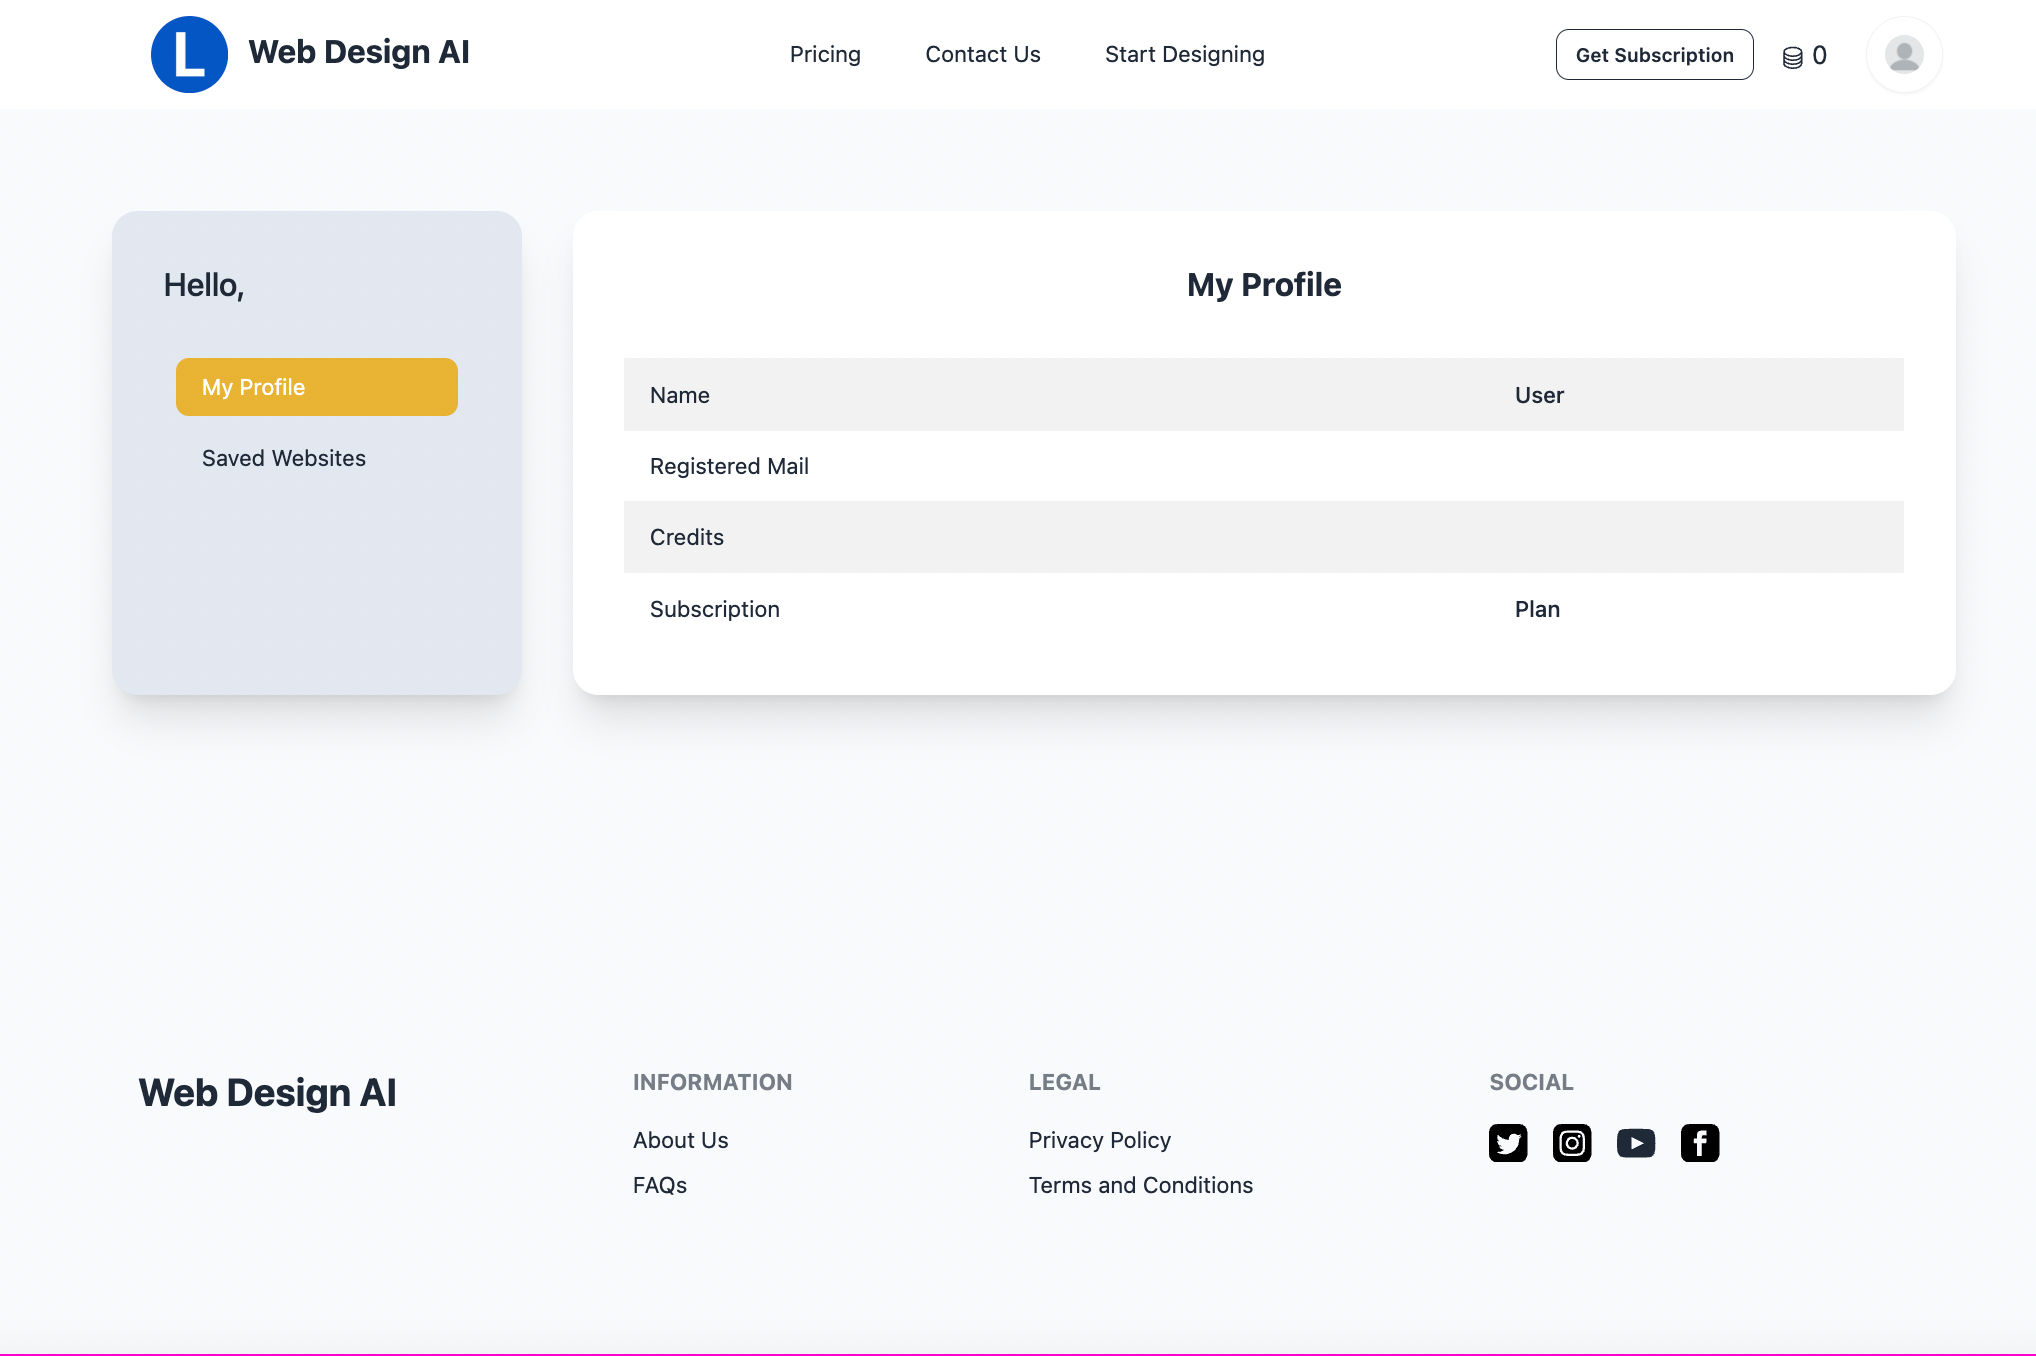This screenshot has width=2036, height=1356.
Task: Click the blue L logo icon
Action: click(x=189, y=54)
